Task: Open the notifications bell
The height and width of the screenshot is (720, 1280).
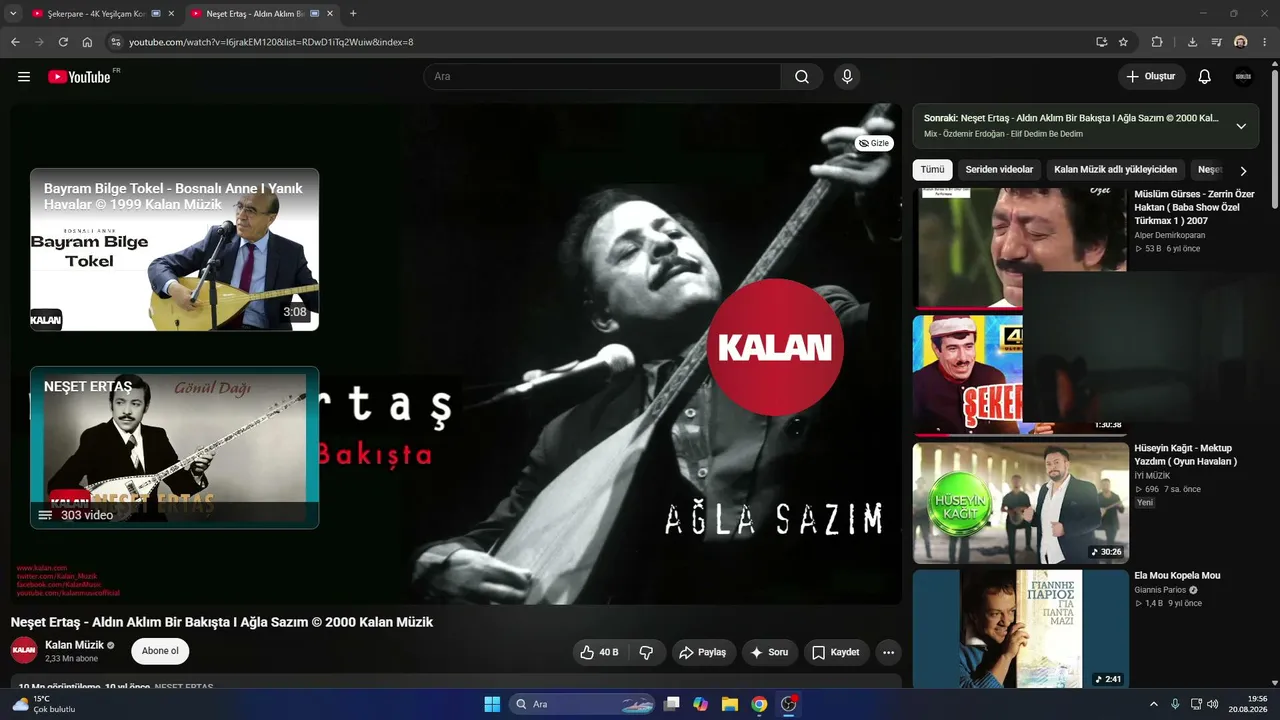Action: click(1205, 77)
